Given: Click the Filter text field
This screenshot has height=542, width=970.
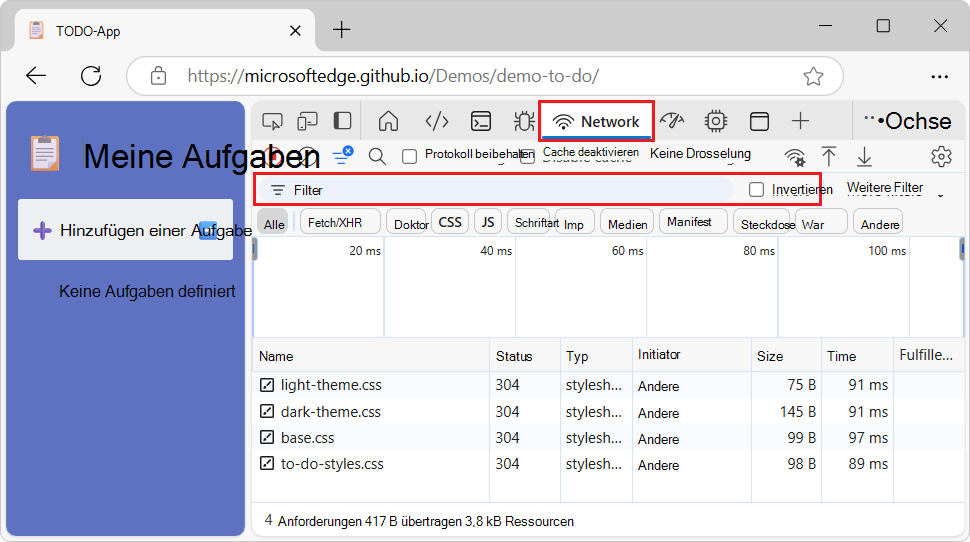Looking at the screenshot, I should pyautogui.click(x=495, y=190).
